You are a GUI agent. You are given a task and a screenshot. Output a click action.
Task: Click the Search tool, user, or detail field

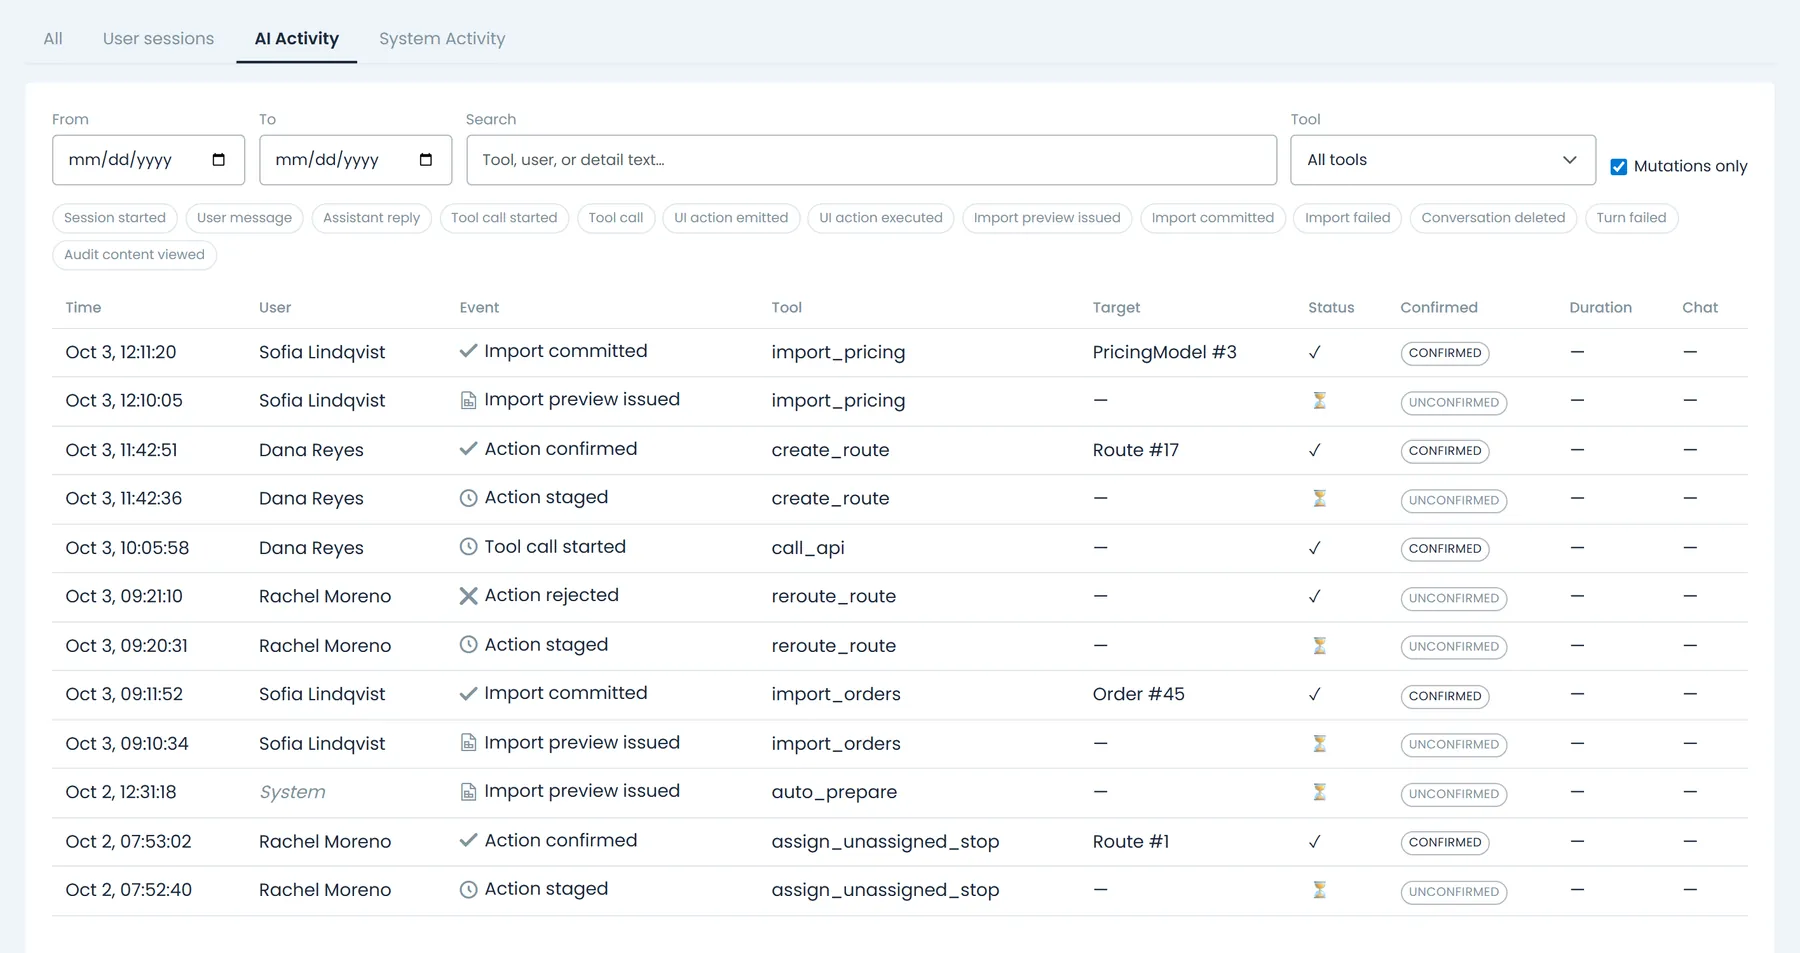click(871, 160)
